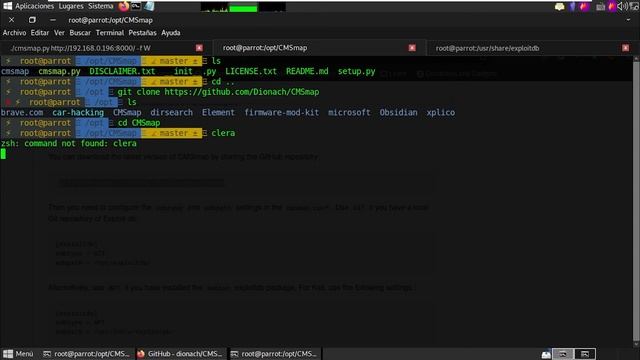
Task: Click the system monitor graph applet
Action: coord(243,7)
